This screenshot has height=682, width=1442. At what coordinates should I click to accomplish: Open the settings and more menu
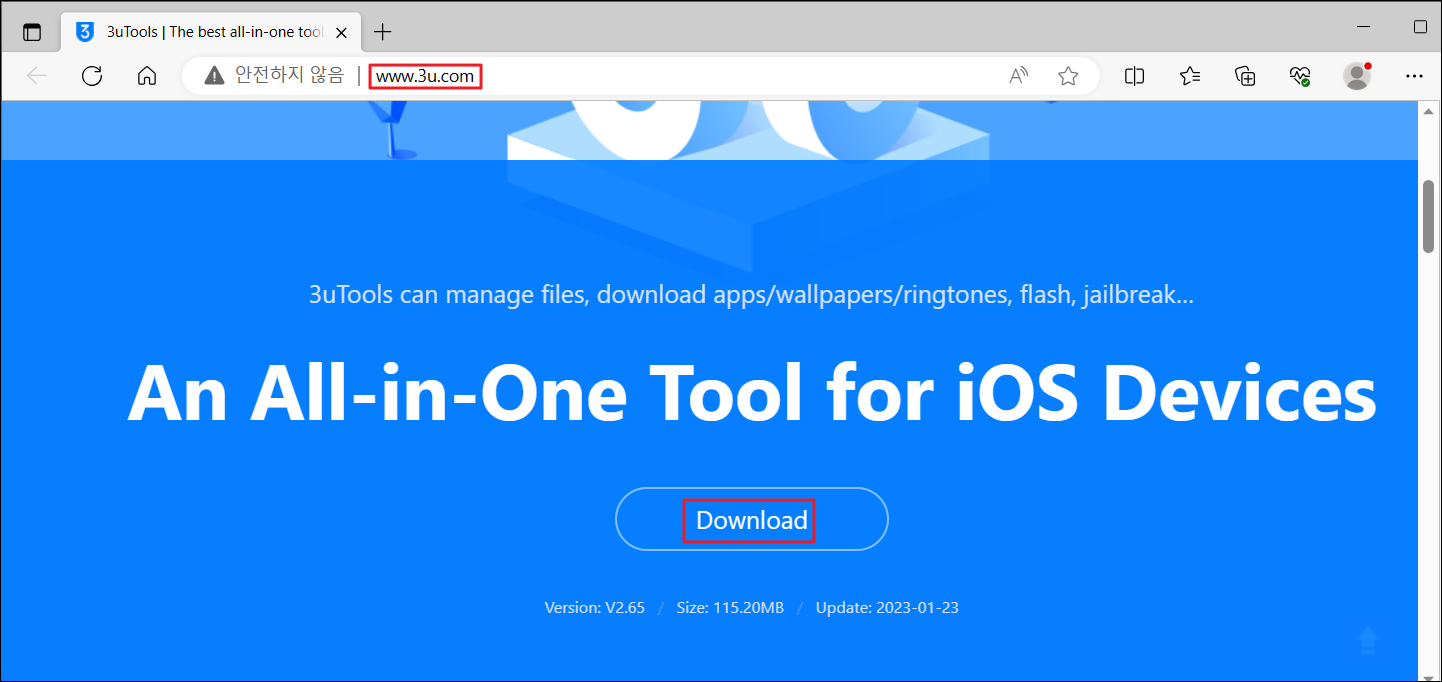(x=1414, y=76)
